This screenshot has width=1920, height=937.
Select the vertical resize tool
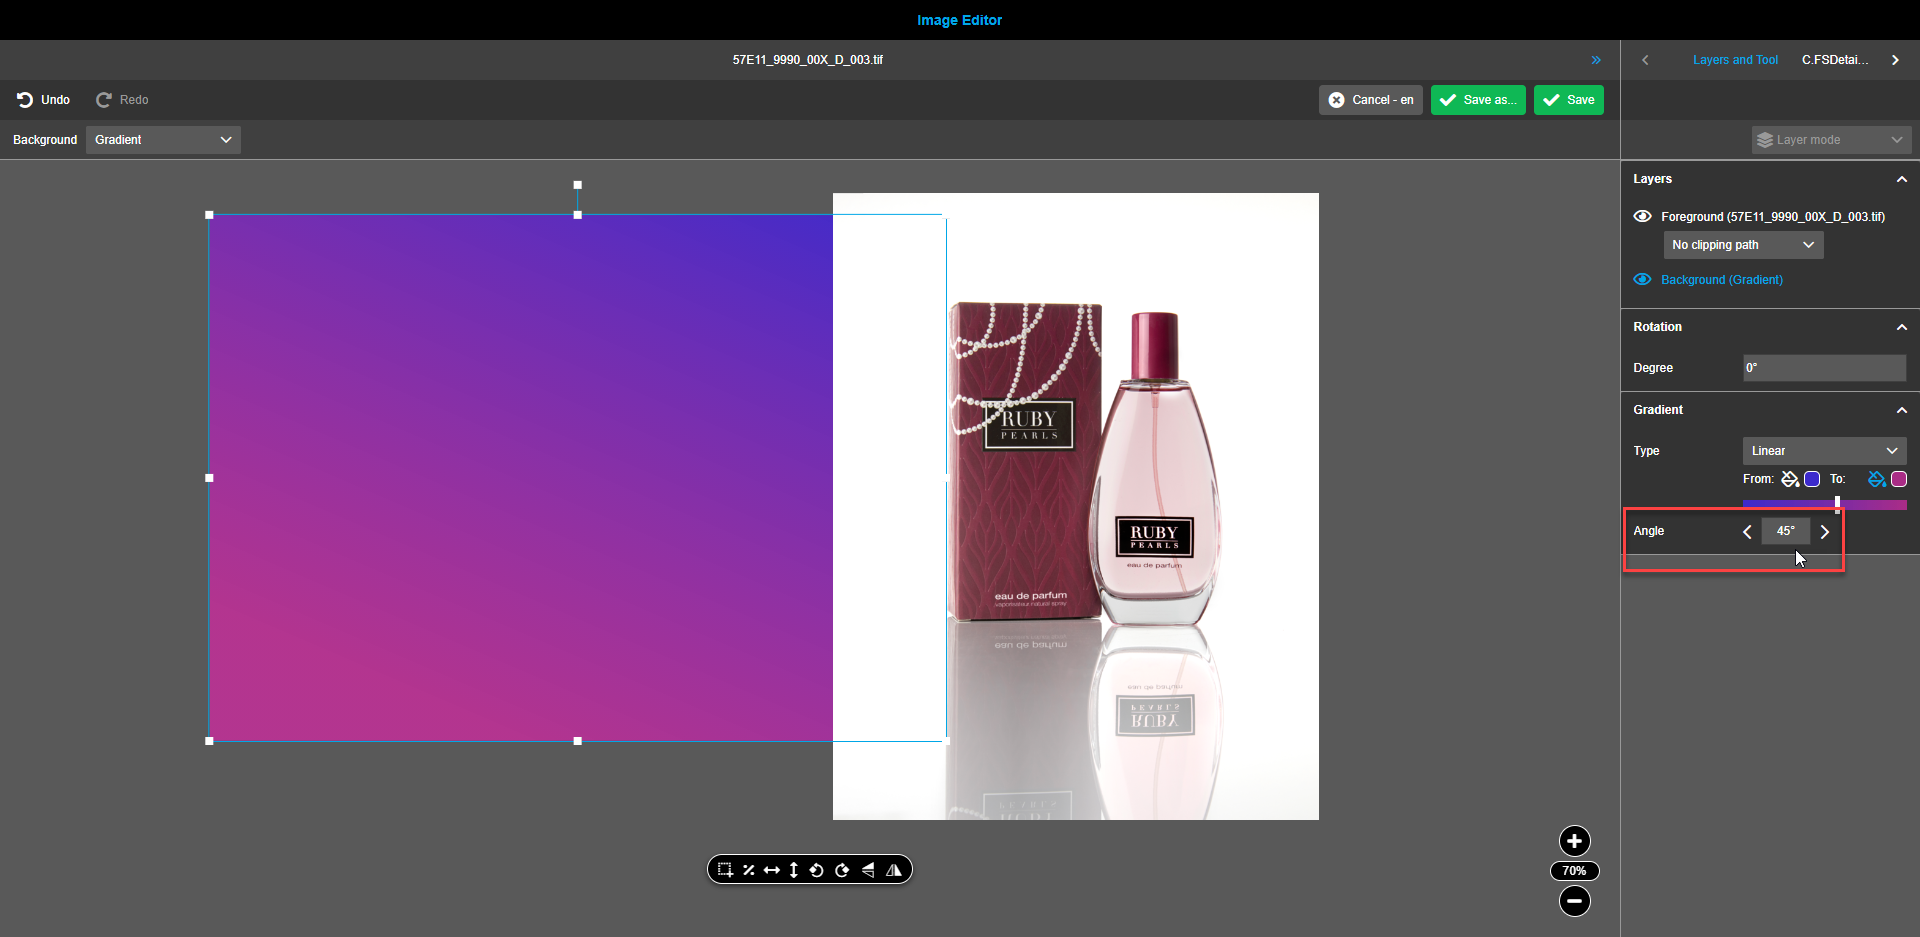tap(793, 869)
